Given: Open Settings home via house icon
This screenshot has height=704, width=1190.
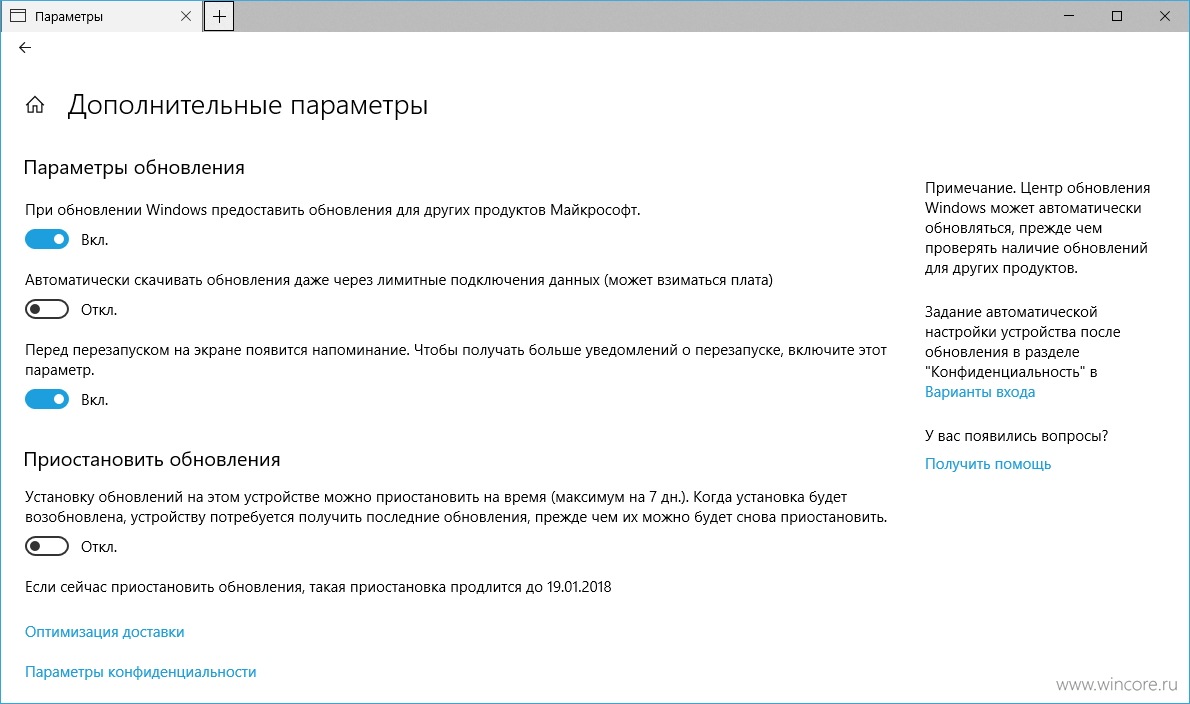Looking at the screenshot, I should 35,105.
